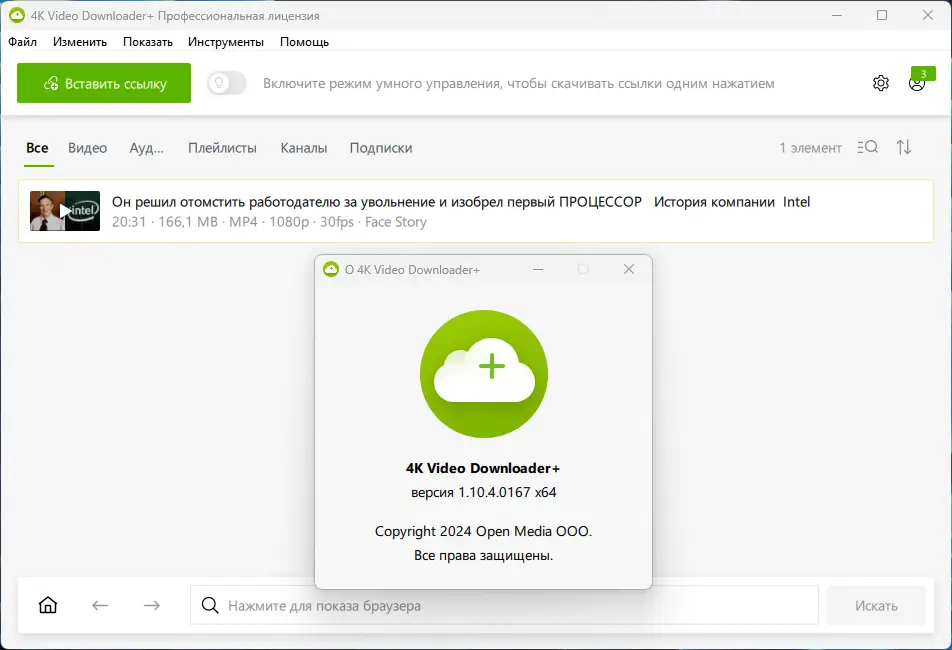Click the magnifier icon in the search bar
The width and height of the screenshot is (952, 650).
pyautogui.click(x=209, y=605)
